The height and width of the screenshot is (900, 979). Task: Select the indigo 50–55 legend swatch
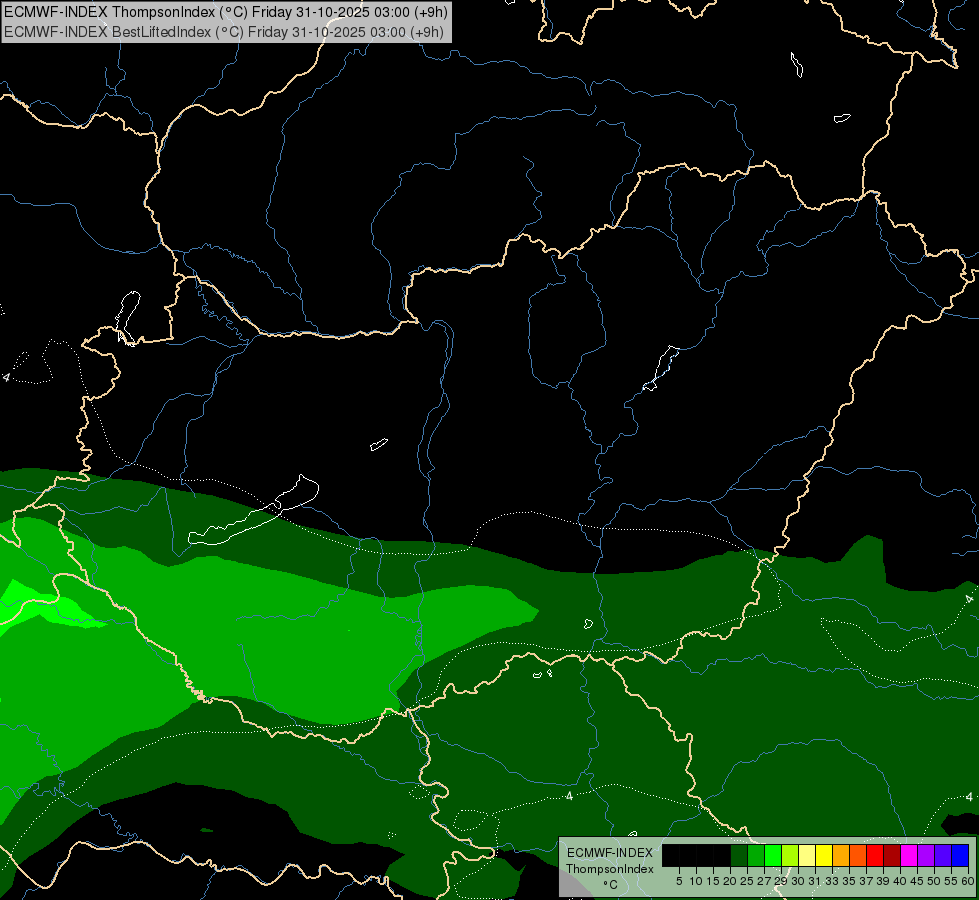pos(943,855)
